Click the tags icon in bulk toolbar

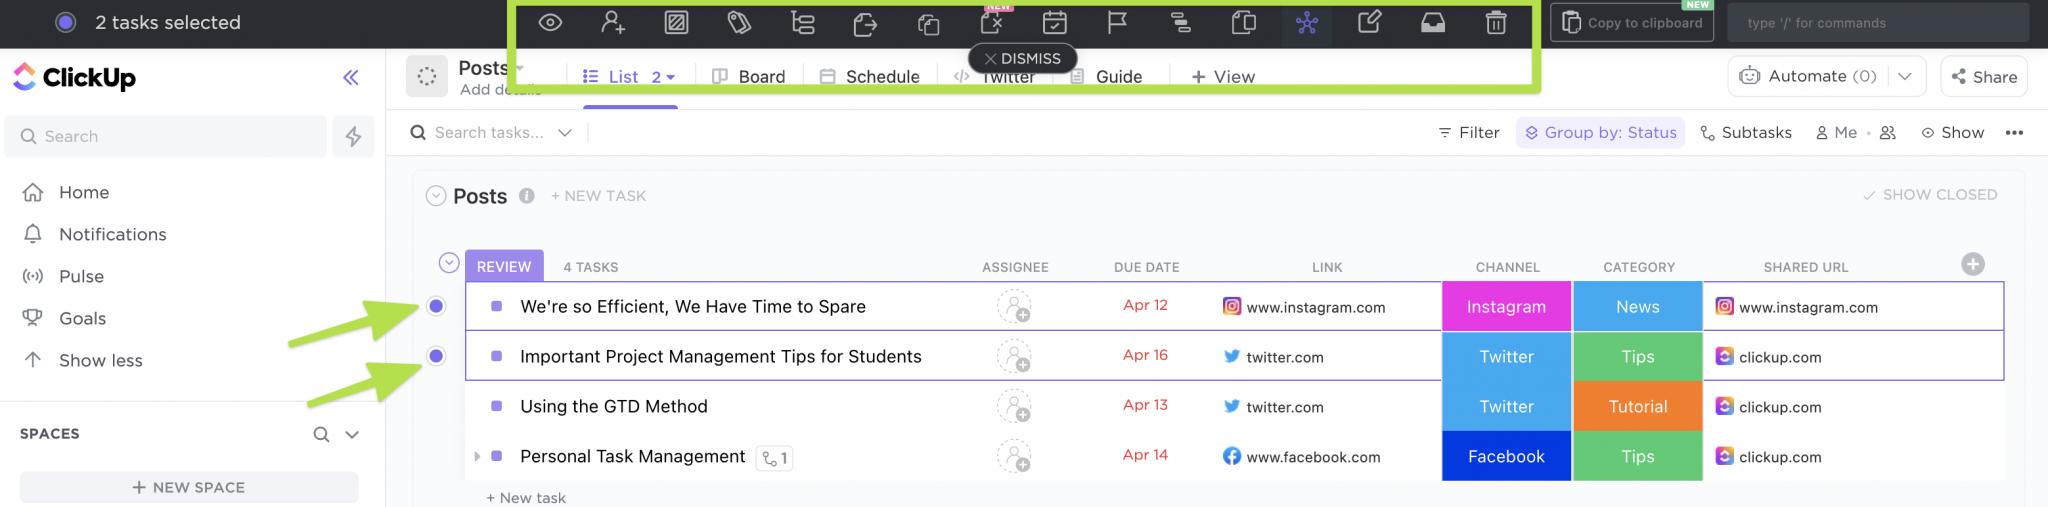[739, 22]
